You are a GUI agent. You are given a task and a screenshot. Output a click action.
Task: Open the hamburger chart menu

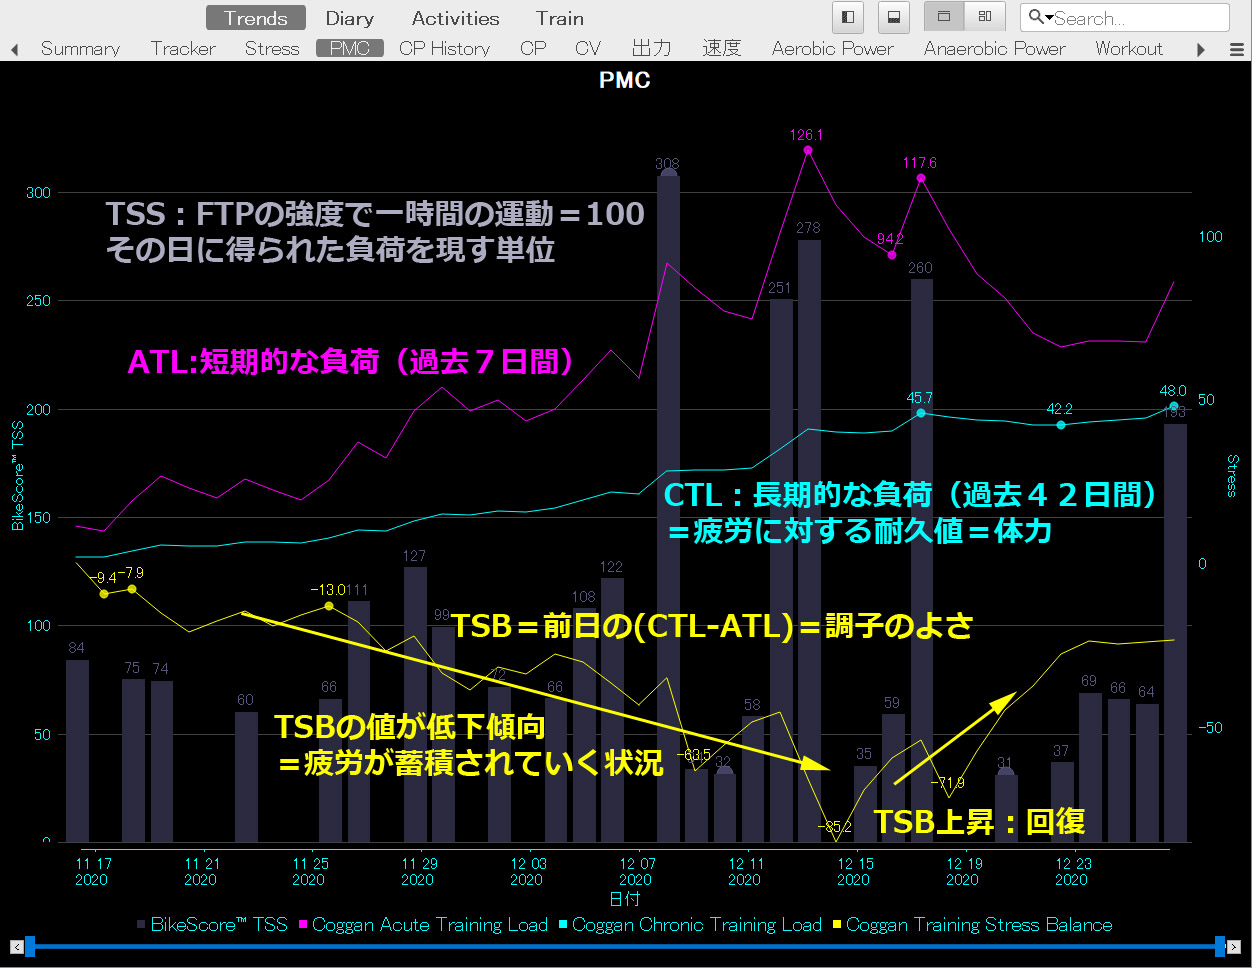pyautogui.click(x=1236, y=49)
